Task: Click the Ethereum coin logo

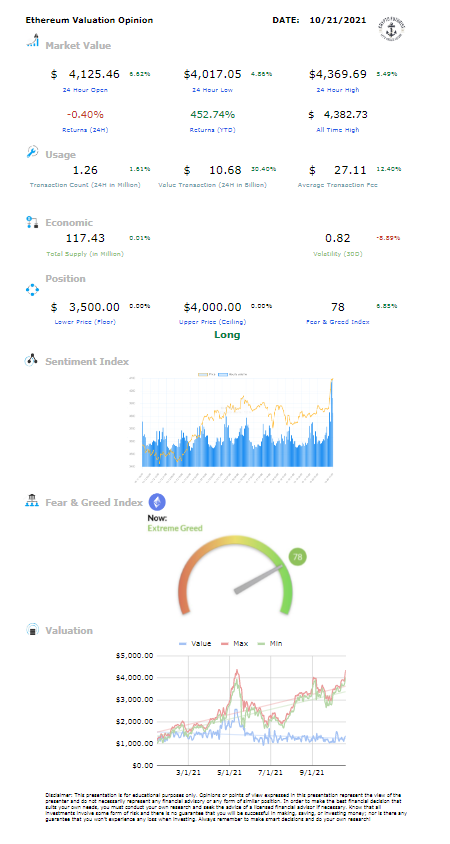Action: click(x=157, y=502)
